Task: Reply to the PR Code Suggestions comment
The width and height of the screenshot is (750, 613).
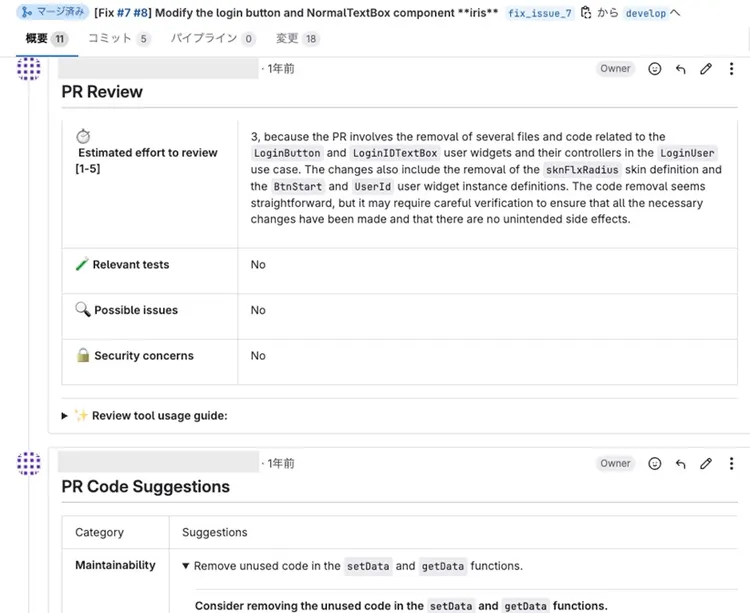Action: tap(681, 464)
